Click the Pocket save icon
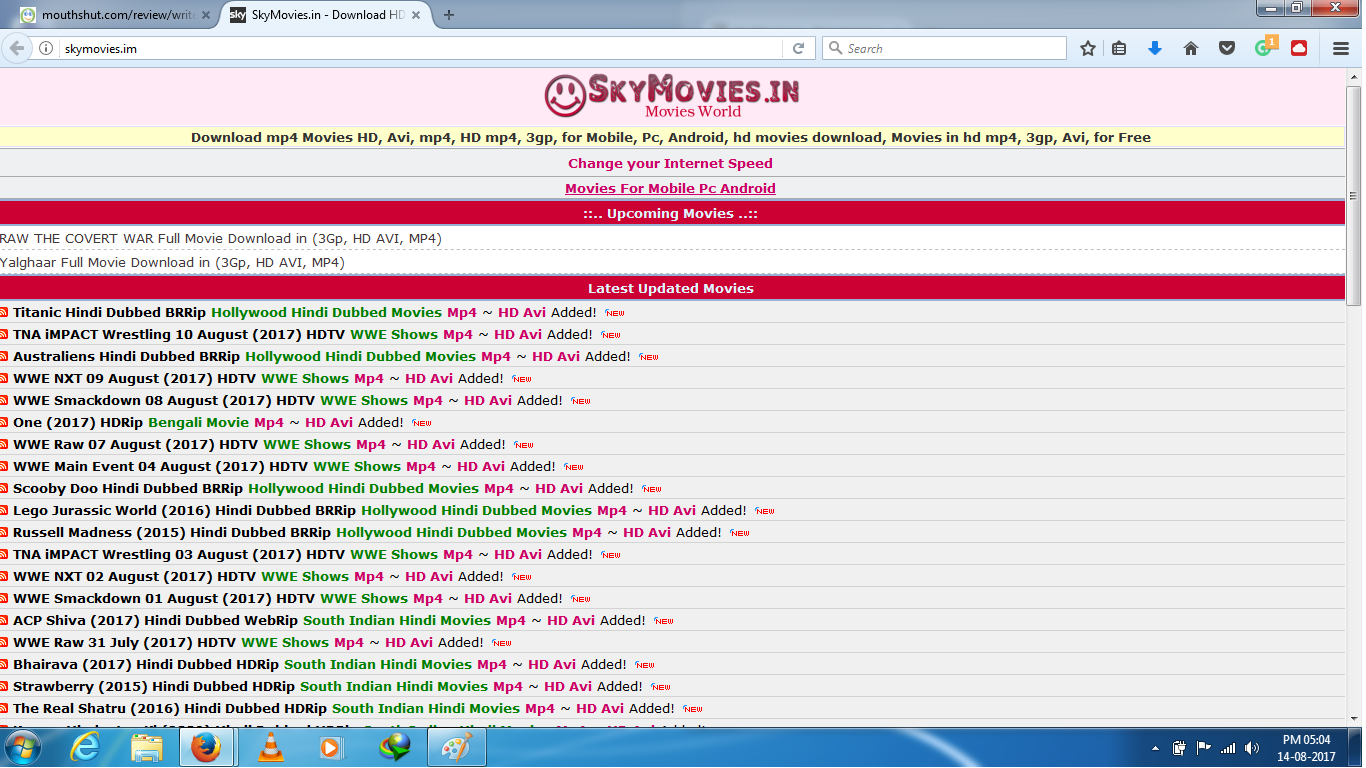Viewport: 1366px width, 768px height. (1226, 48)
